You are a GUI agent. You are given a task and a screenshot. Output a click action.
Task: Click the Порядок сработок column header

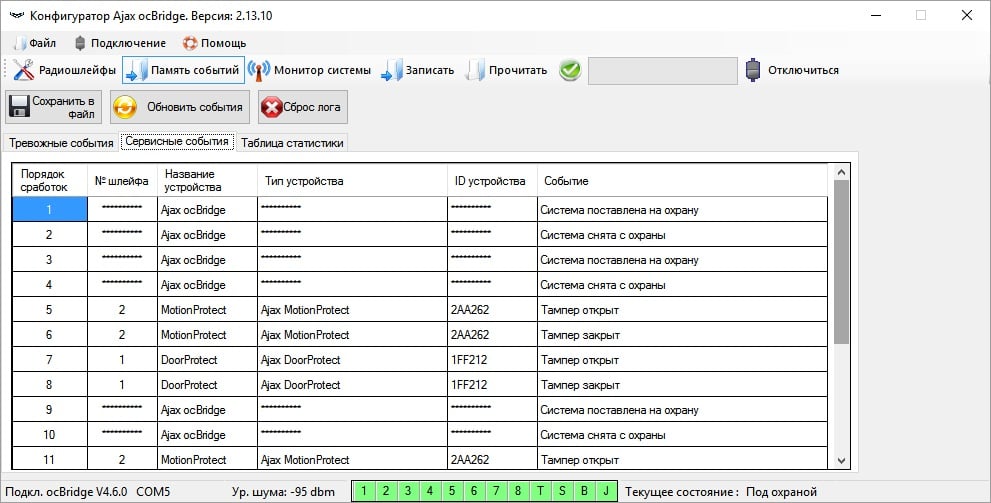(50, 180)
